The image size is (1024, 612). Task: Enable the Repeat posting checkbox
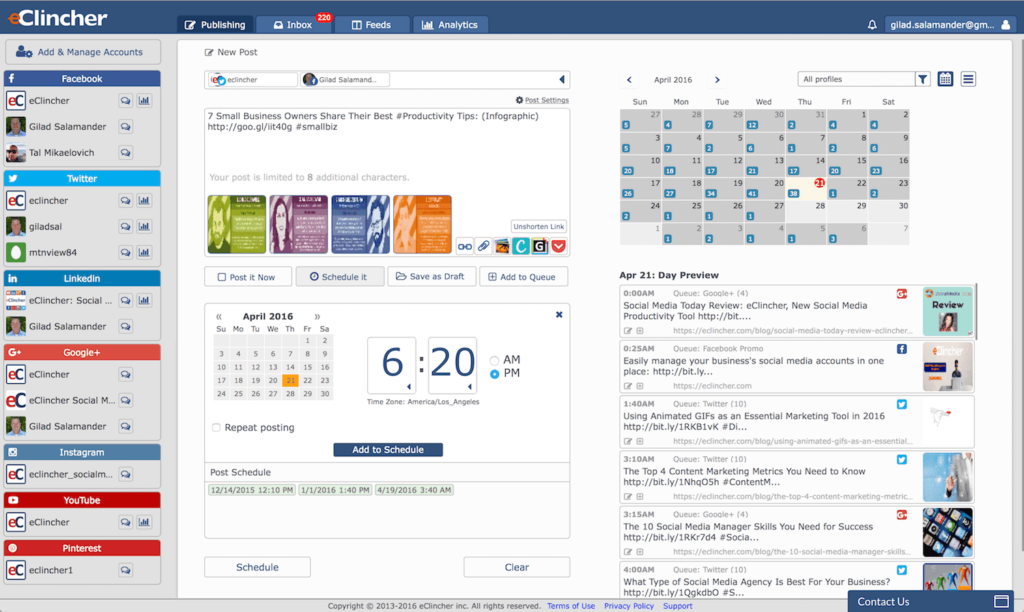click(216, 428)
